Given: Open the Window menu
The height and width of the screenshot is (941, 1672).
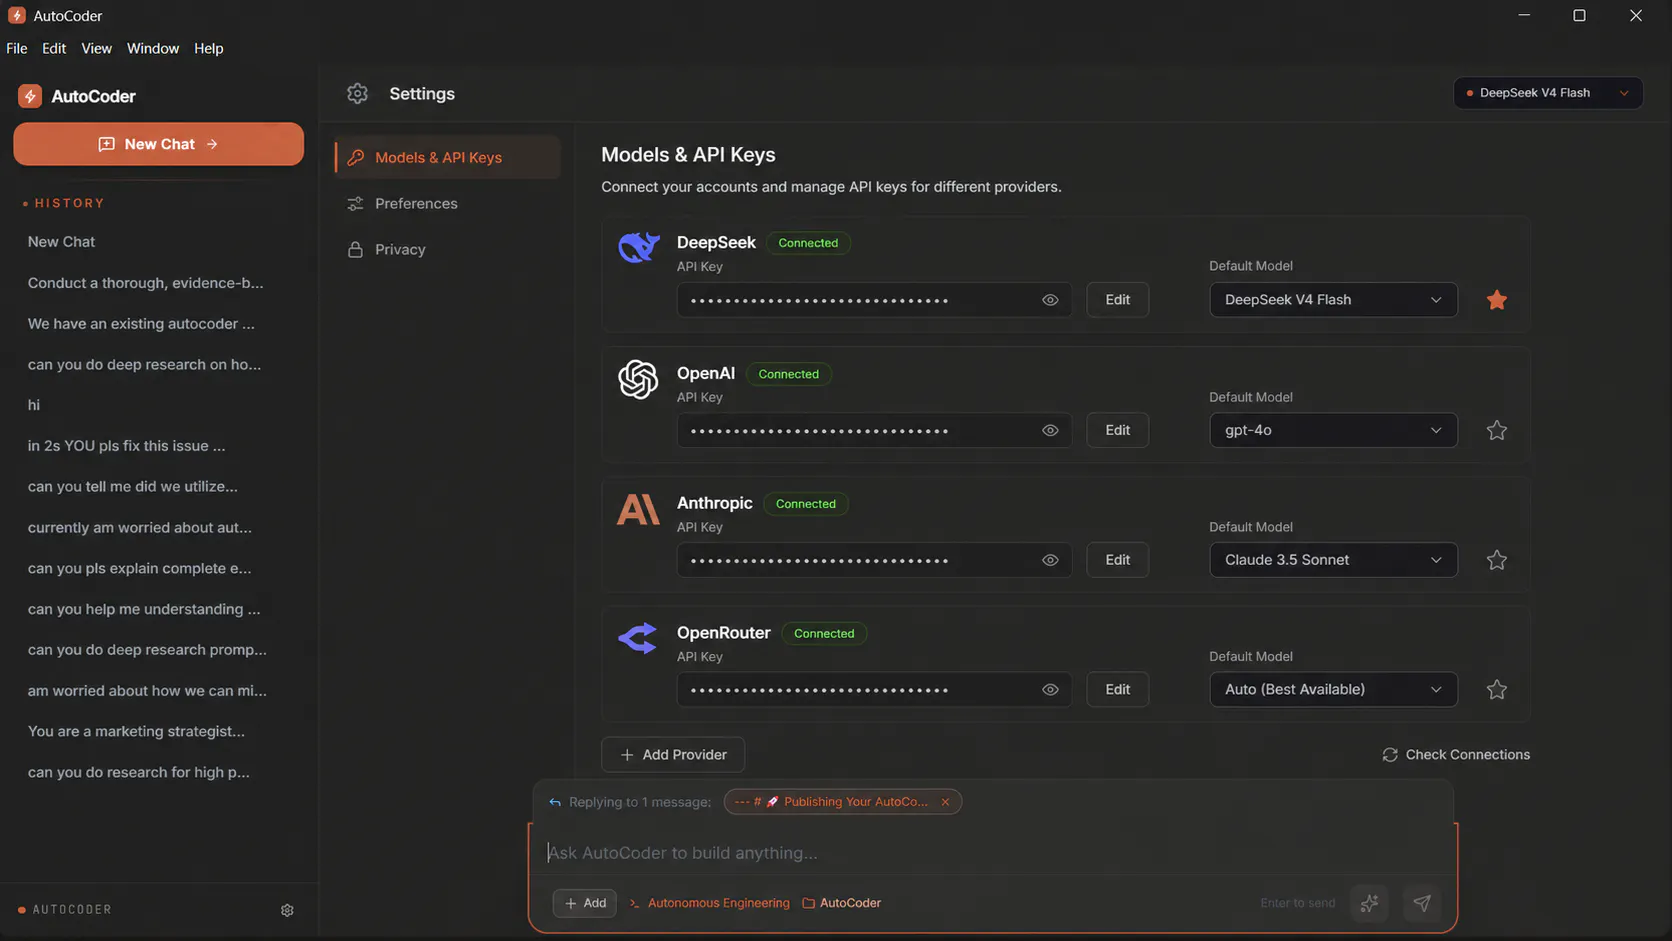Looking at the screenshot, I should coord(153,48).
